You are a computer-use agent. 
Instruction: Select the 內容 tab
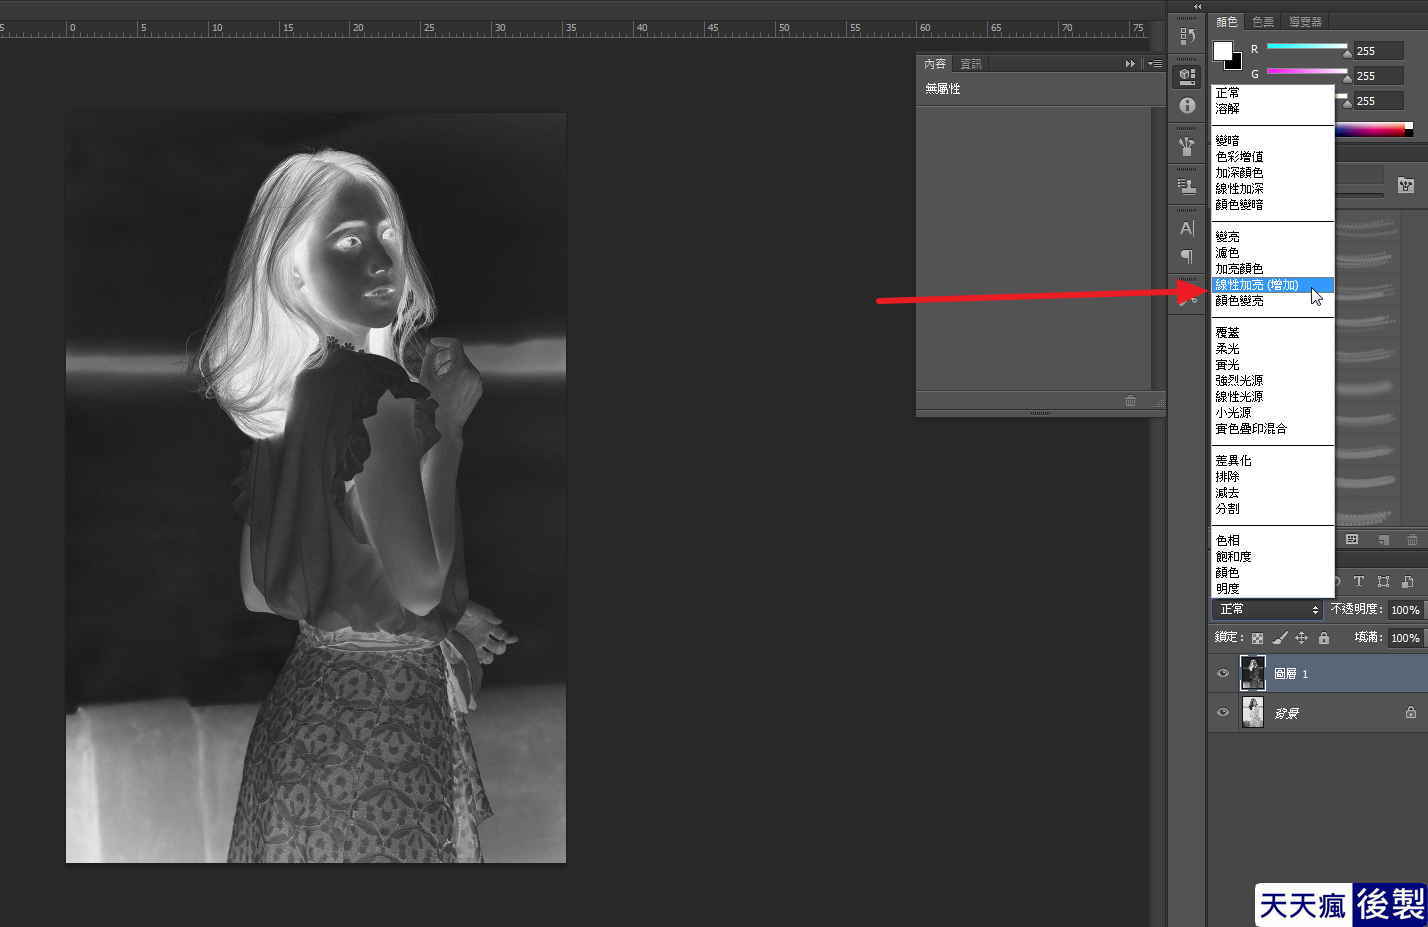[935, 64]
